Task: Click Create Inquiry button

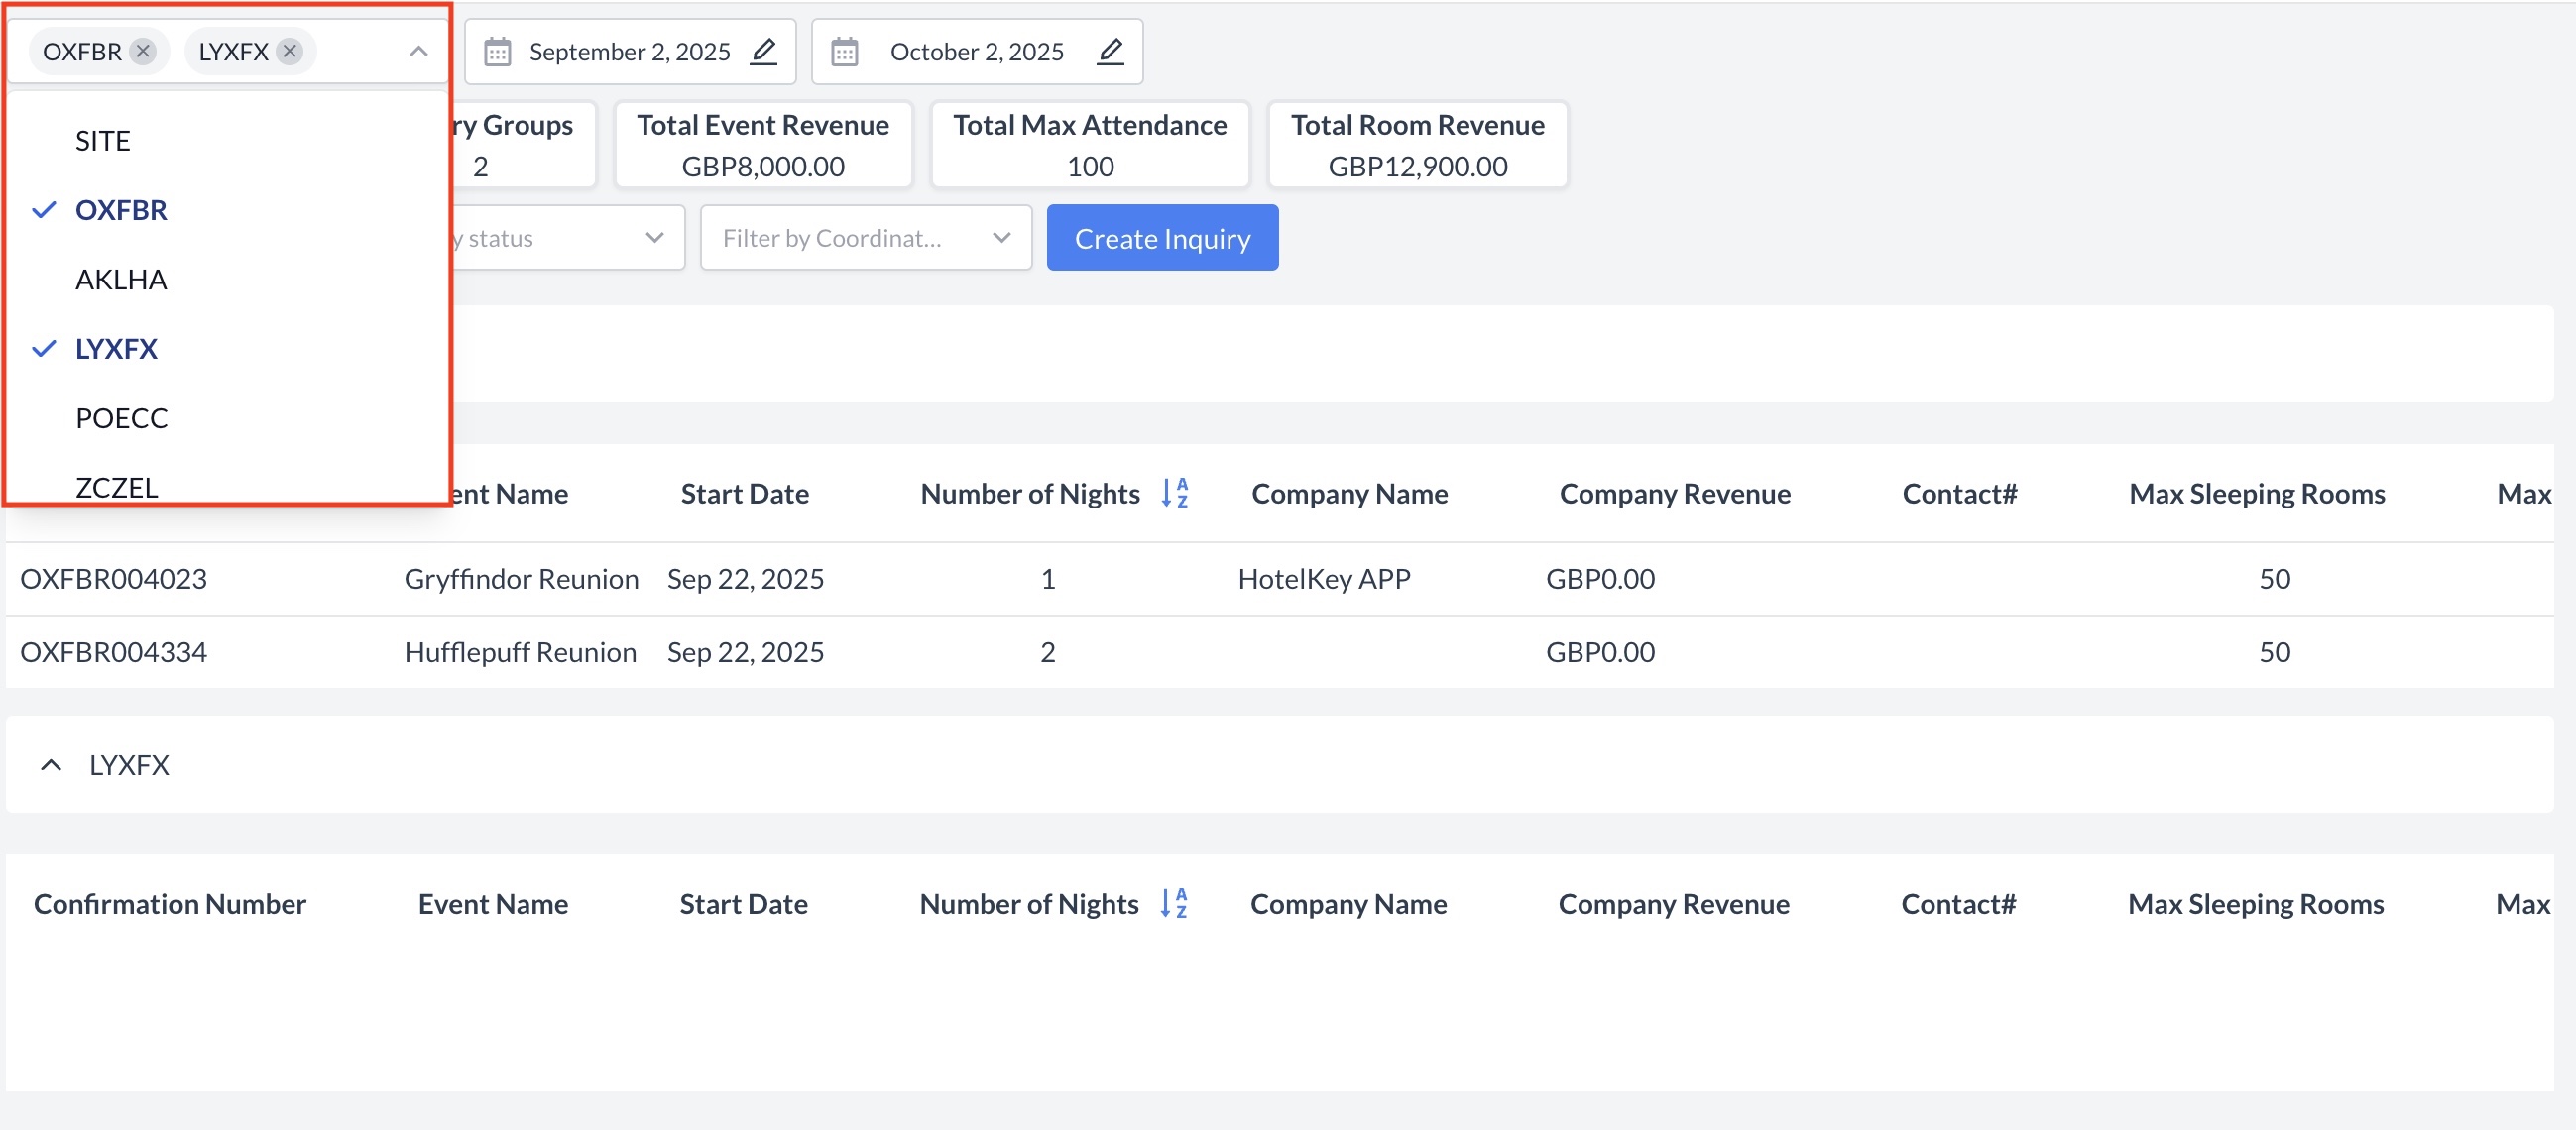Action: tap(1161, 238)
